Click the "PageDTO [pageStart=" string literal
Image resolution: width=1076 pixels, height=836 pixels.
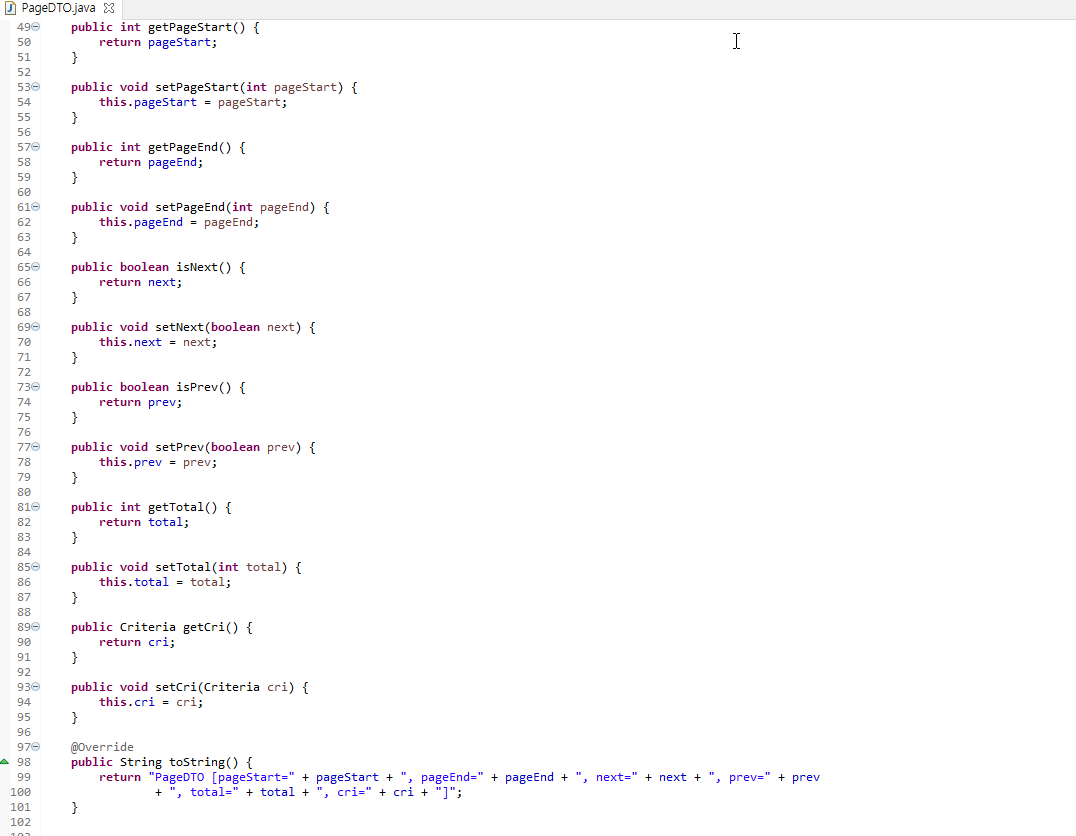coord(222,778)
